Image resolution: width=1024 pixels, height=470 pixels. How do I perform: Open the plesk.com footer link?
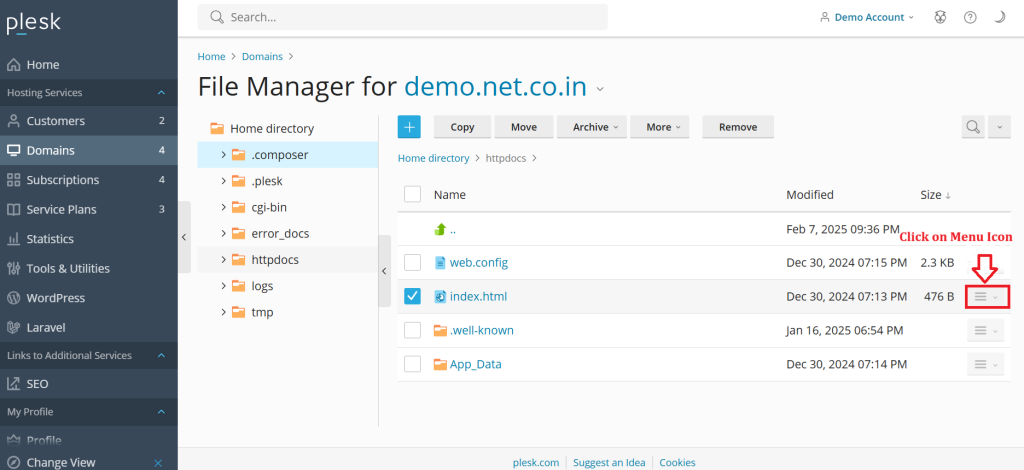point(536,462)
